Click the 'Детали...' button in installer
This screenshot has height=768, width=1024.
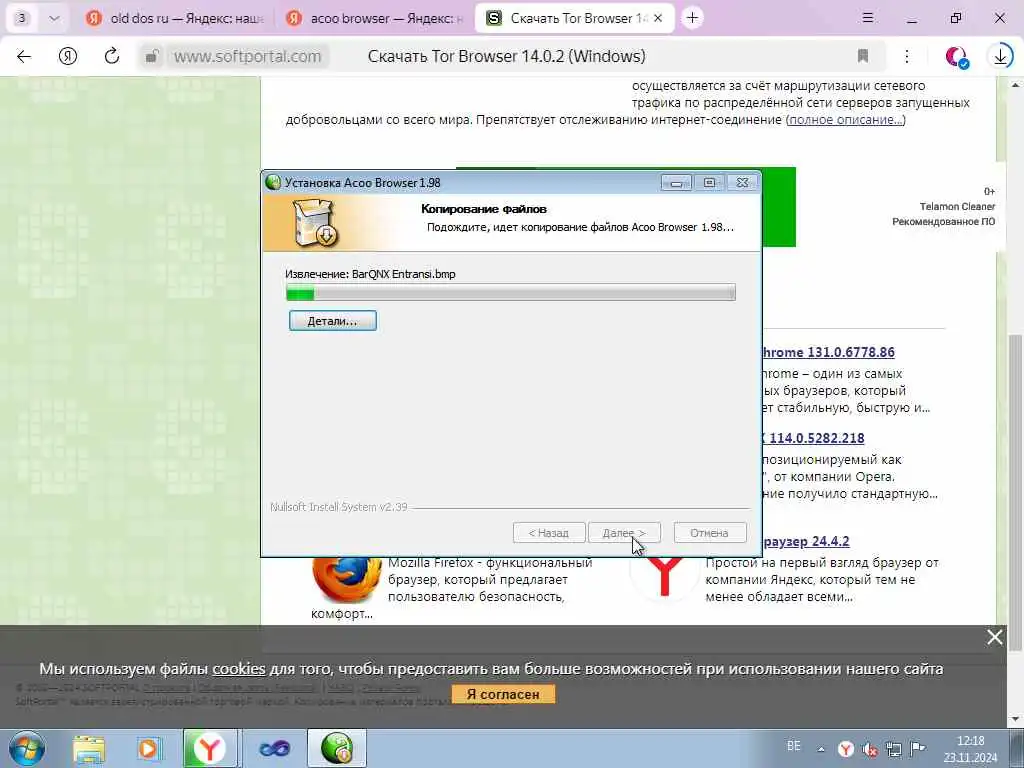click(x=332, y=321)
